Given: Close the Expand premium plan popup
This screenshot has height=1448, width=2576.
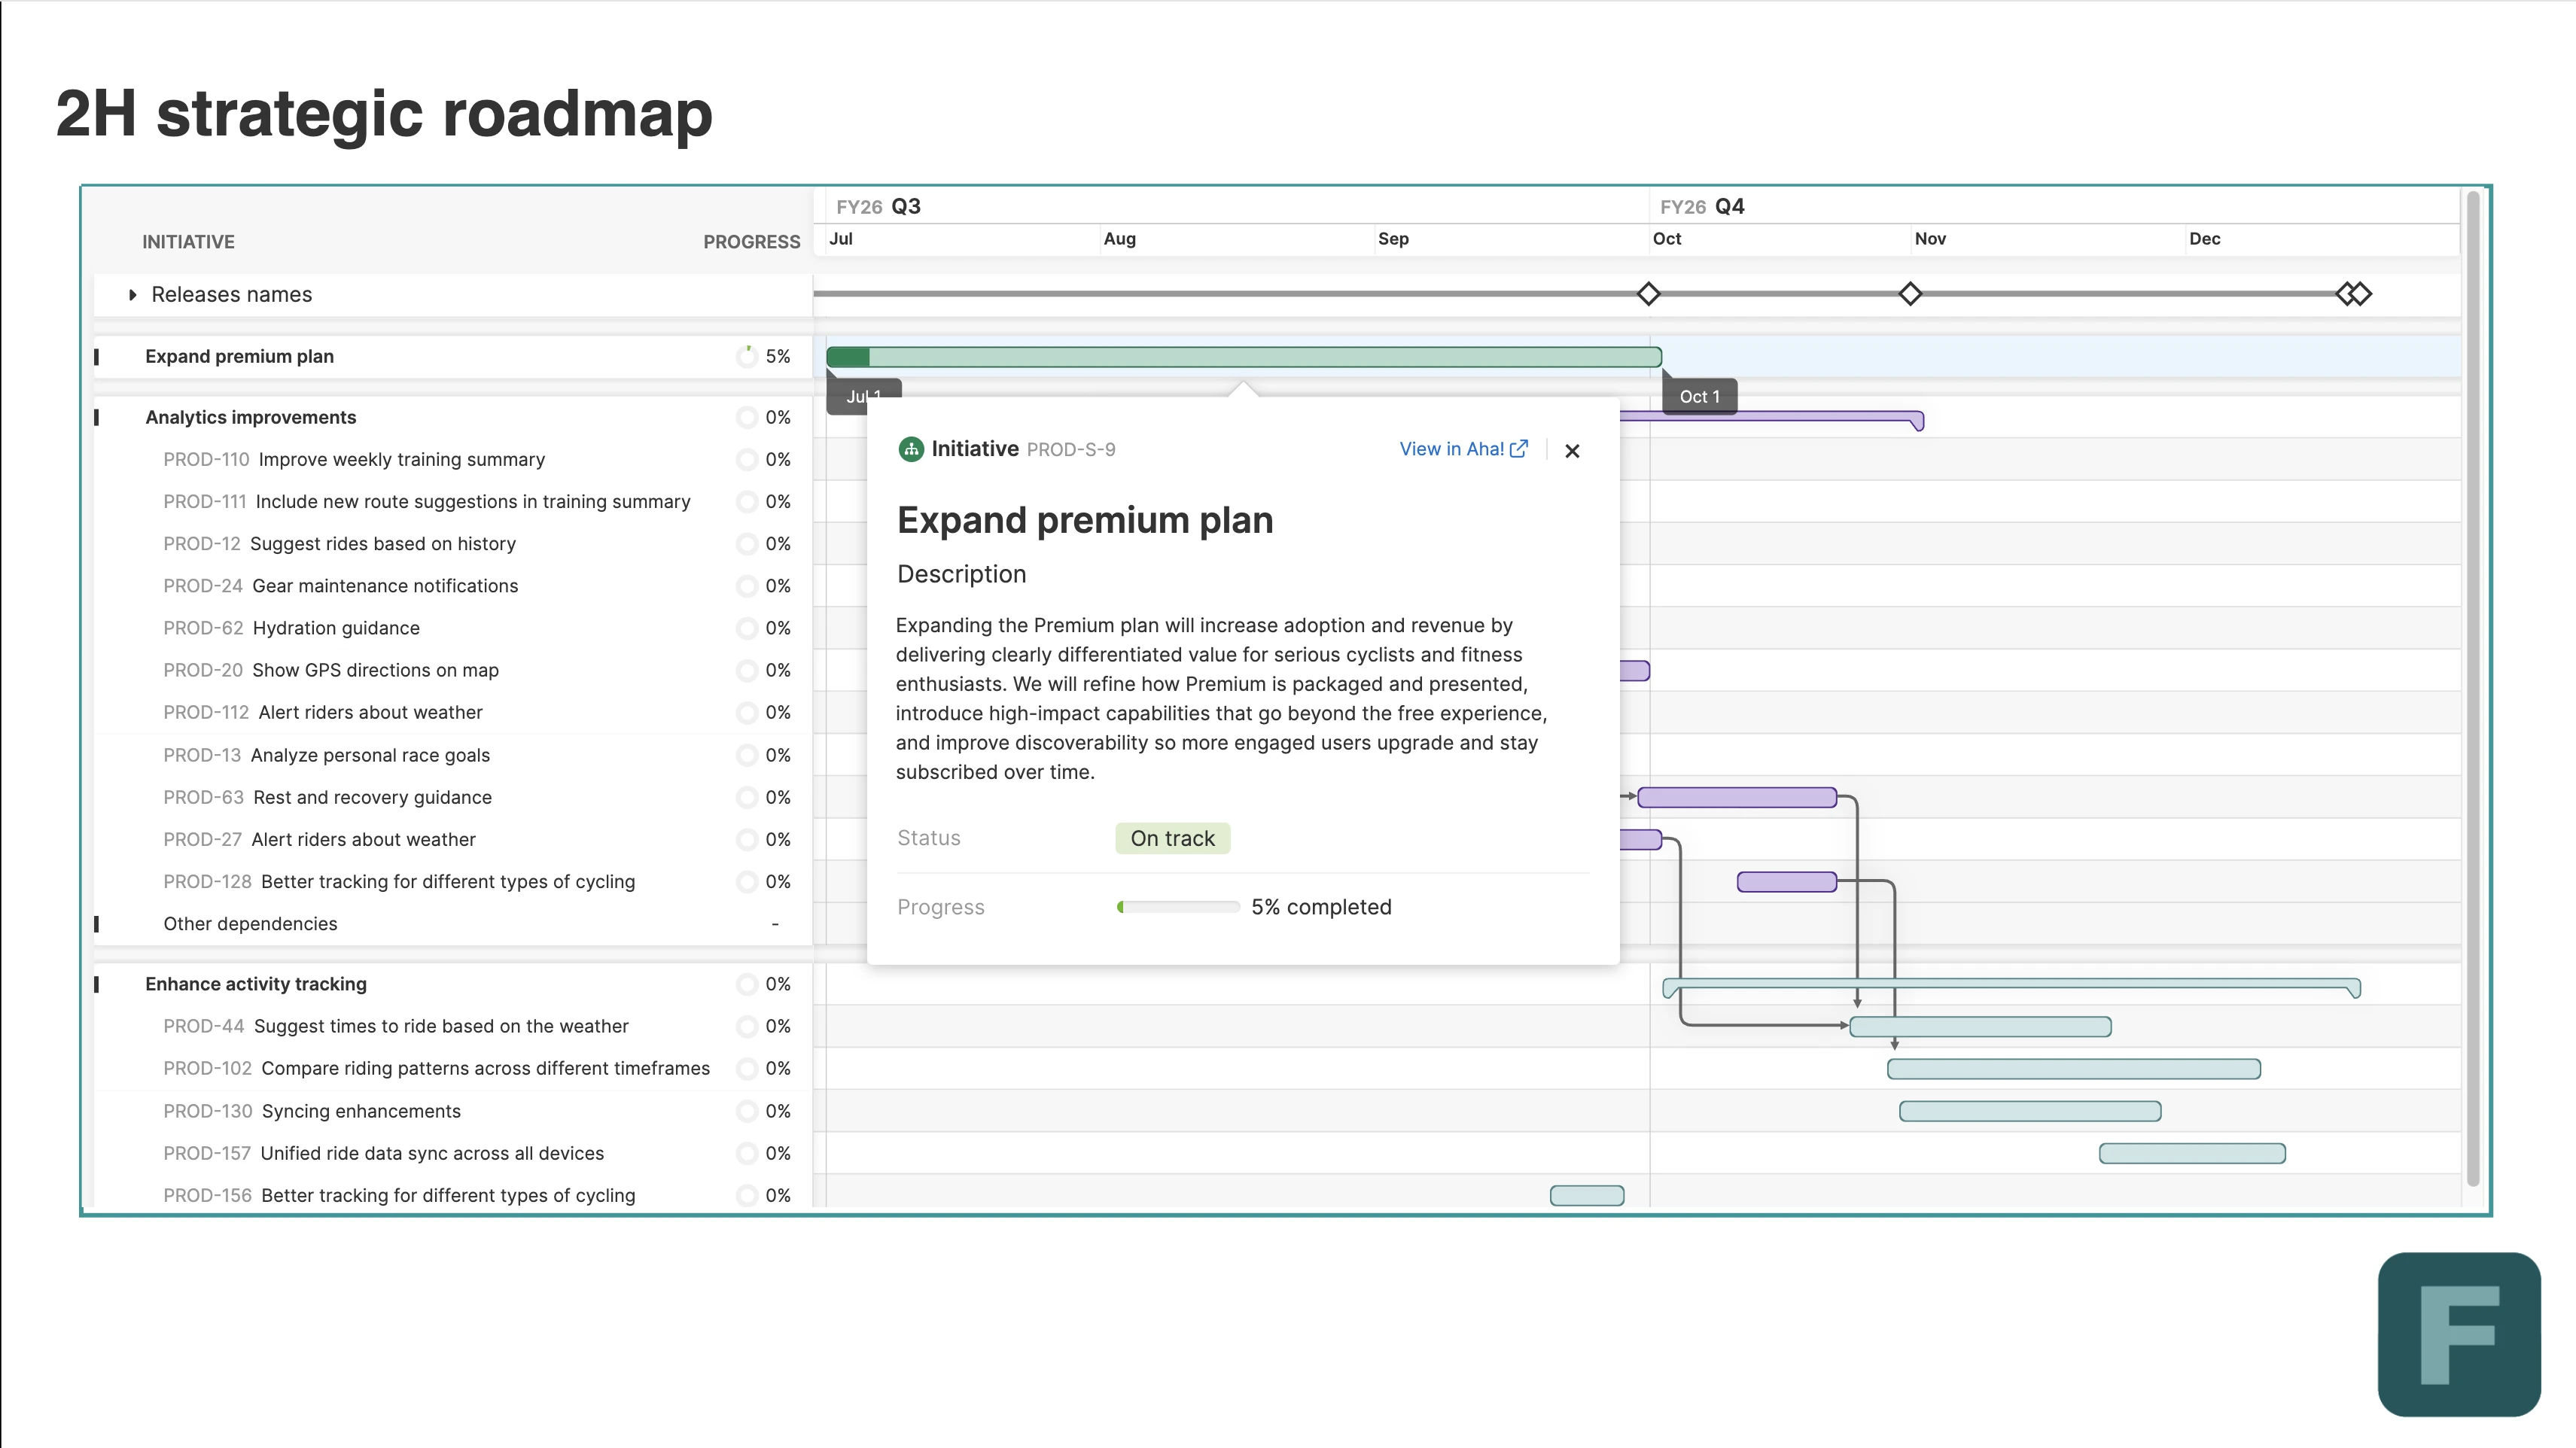Looking at the screenshot, I should point(1572,451).
